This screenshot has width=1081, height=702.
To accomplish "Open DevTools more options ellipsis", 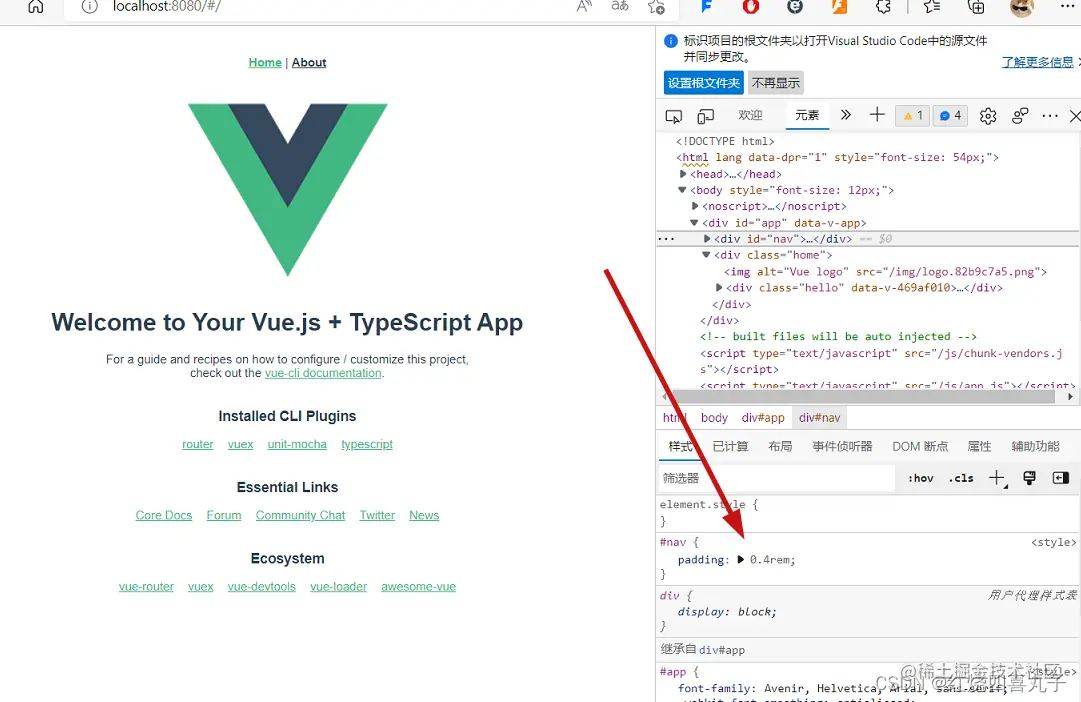I will (1050, 116).
